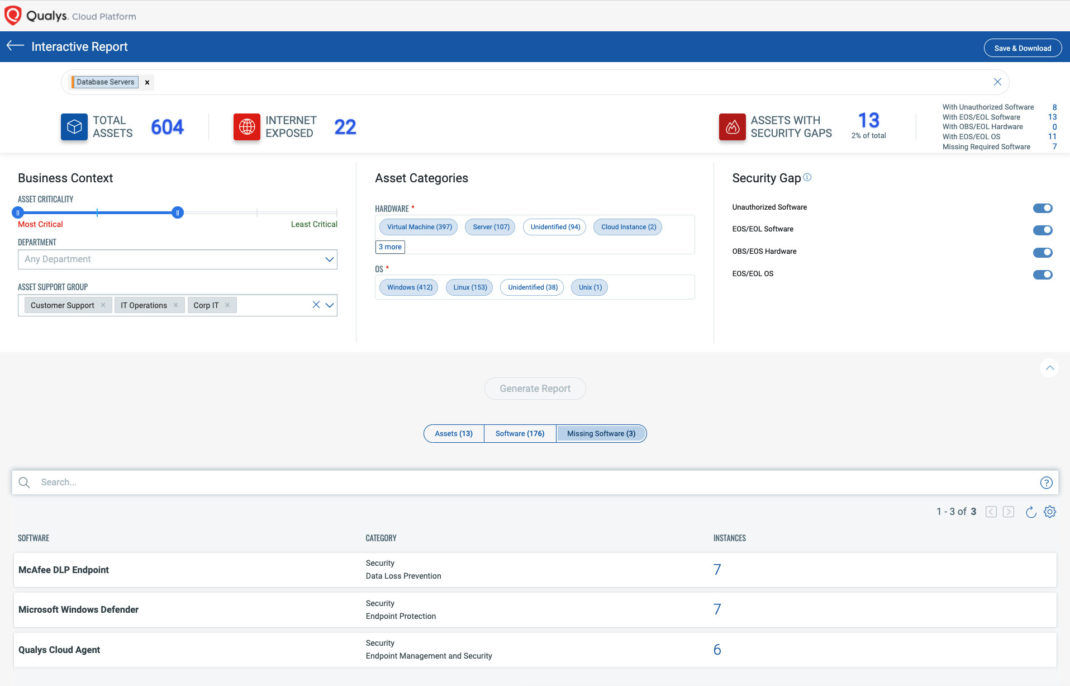1070x686 pixels.
Task: Sort by Software column header
Action: click(x=33, y=538)
